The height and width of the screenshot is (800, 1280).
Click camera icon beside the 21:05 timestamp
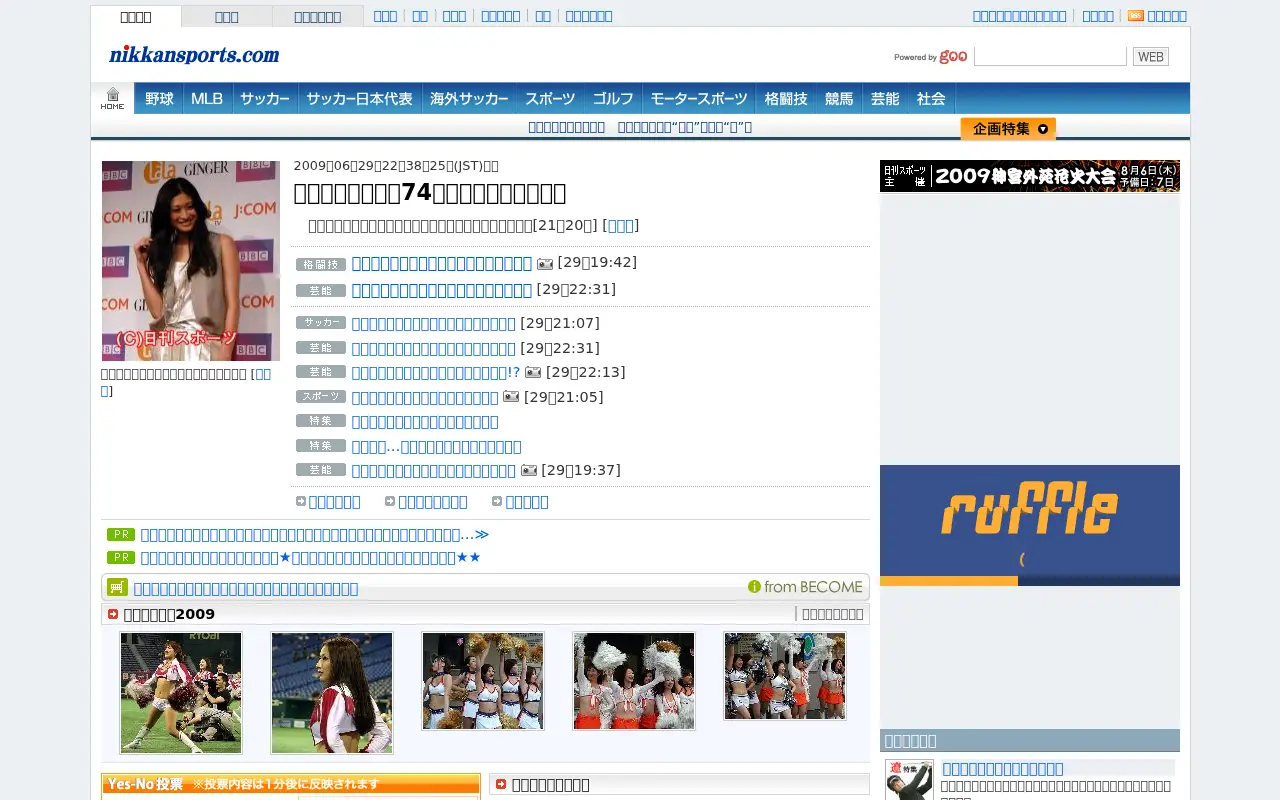(511, 396)
